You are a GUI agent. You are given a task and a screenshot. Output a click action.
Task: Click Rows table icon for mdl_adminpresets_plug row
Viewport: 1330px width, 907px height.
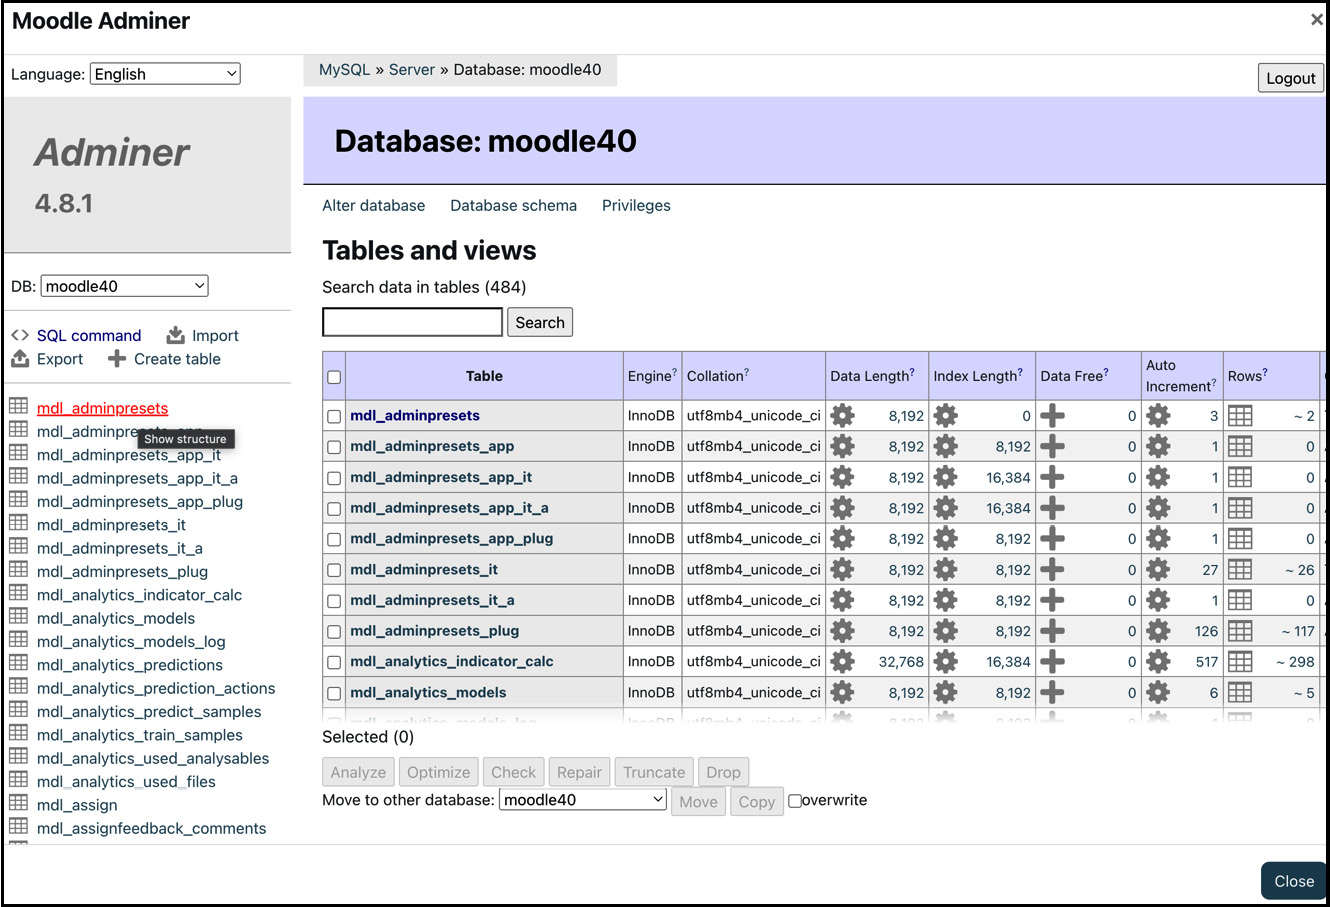(x=1240, y=631)
